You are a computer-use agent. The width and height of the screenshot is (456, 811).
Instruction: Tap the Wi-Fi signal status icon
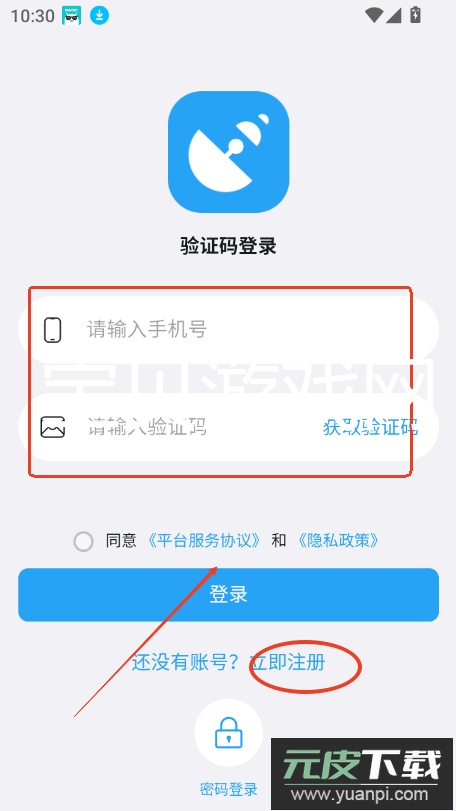pyautogui.click(x=373, y=16)
